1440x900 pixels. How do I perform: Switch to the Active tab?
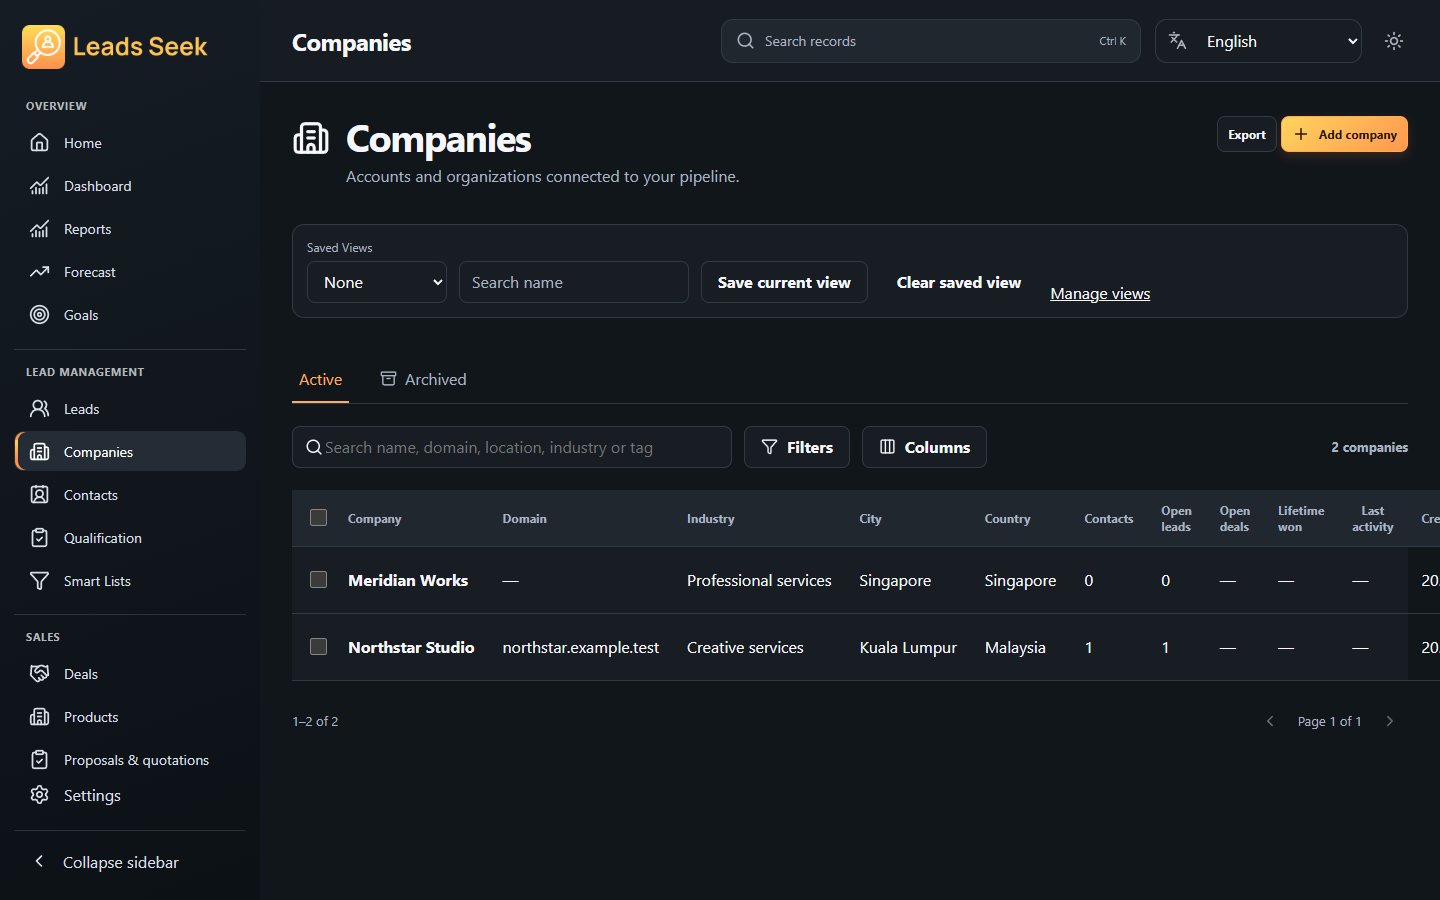click(x=320, y=380)
